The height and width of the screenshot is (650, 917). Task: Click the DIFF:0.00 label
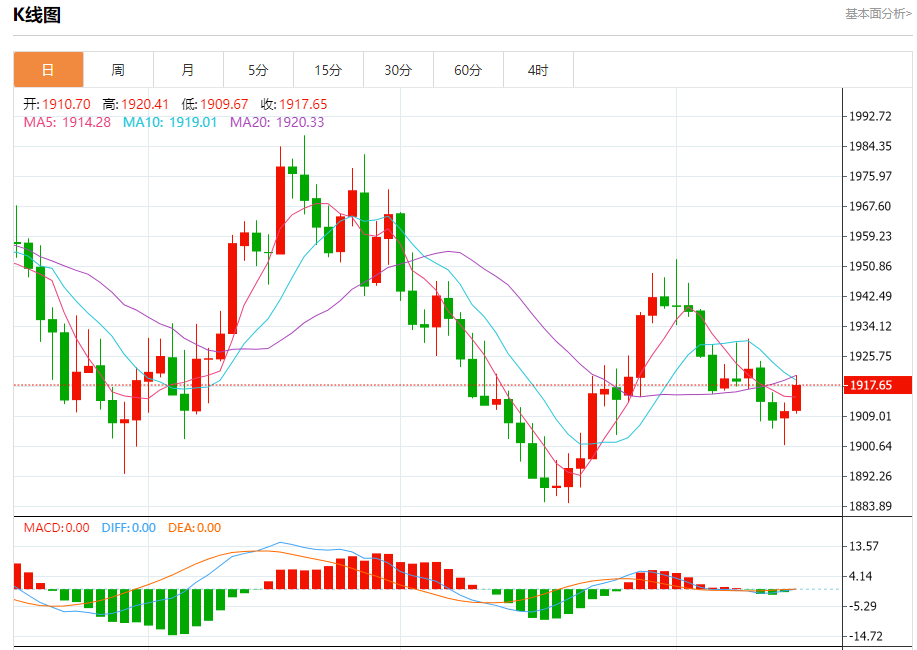(x=129, y=528)
